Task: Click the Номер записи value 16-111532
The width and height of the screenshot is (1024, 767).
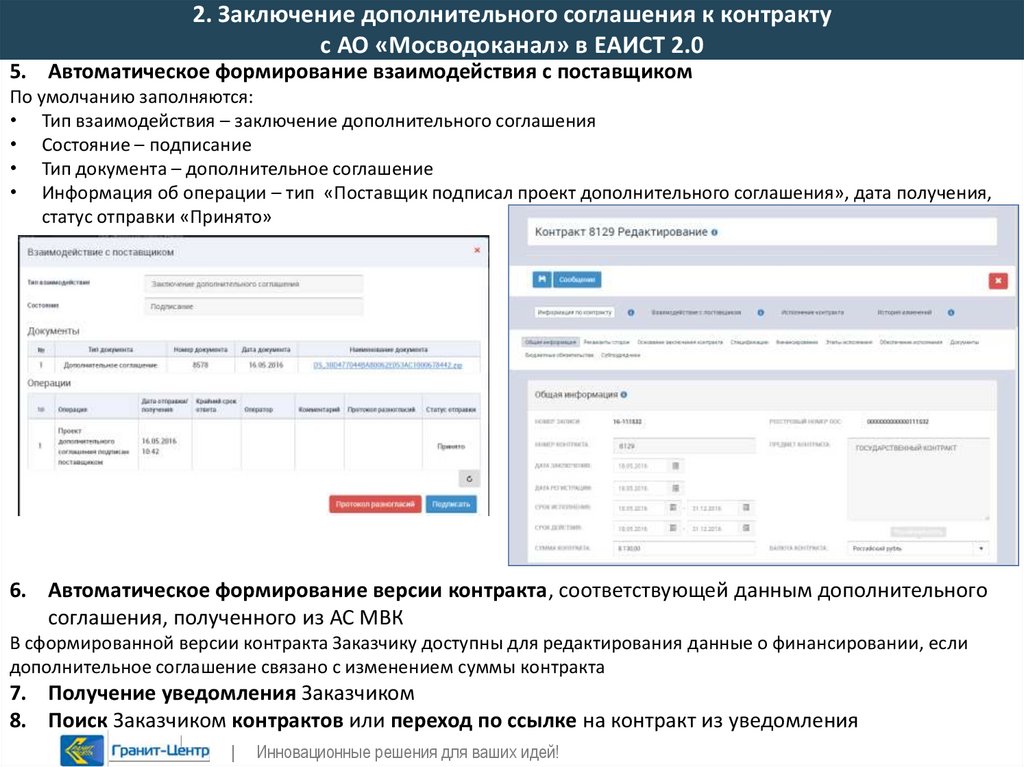Action: pos(628,422)
